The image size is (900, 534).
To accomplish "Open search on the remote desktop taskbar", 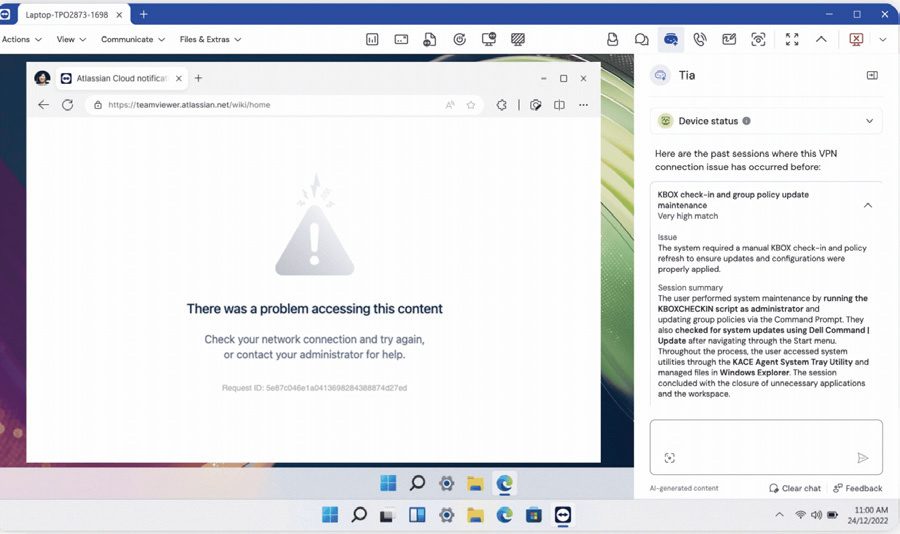I will 417,483.
